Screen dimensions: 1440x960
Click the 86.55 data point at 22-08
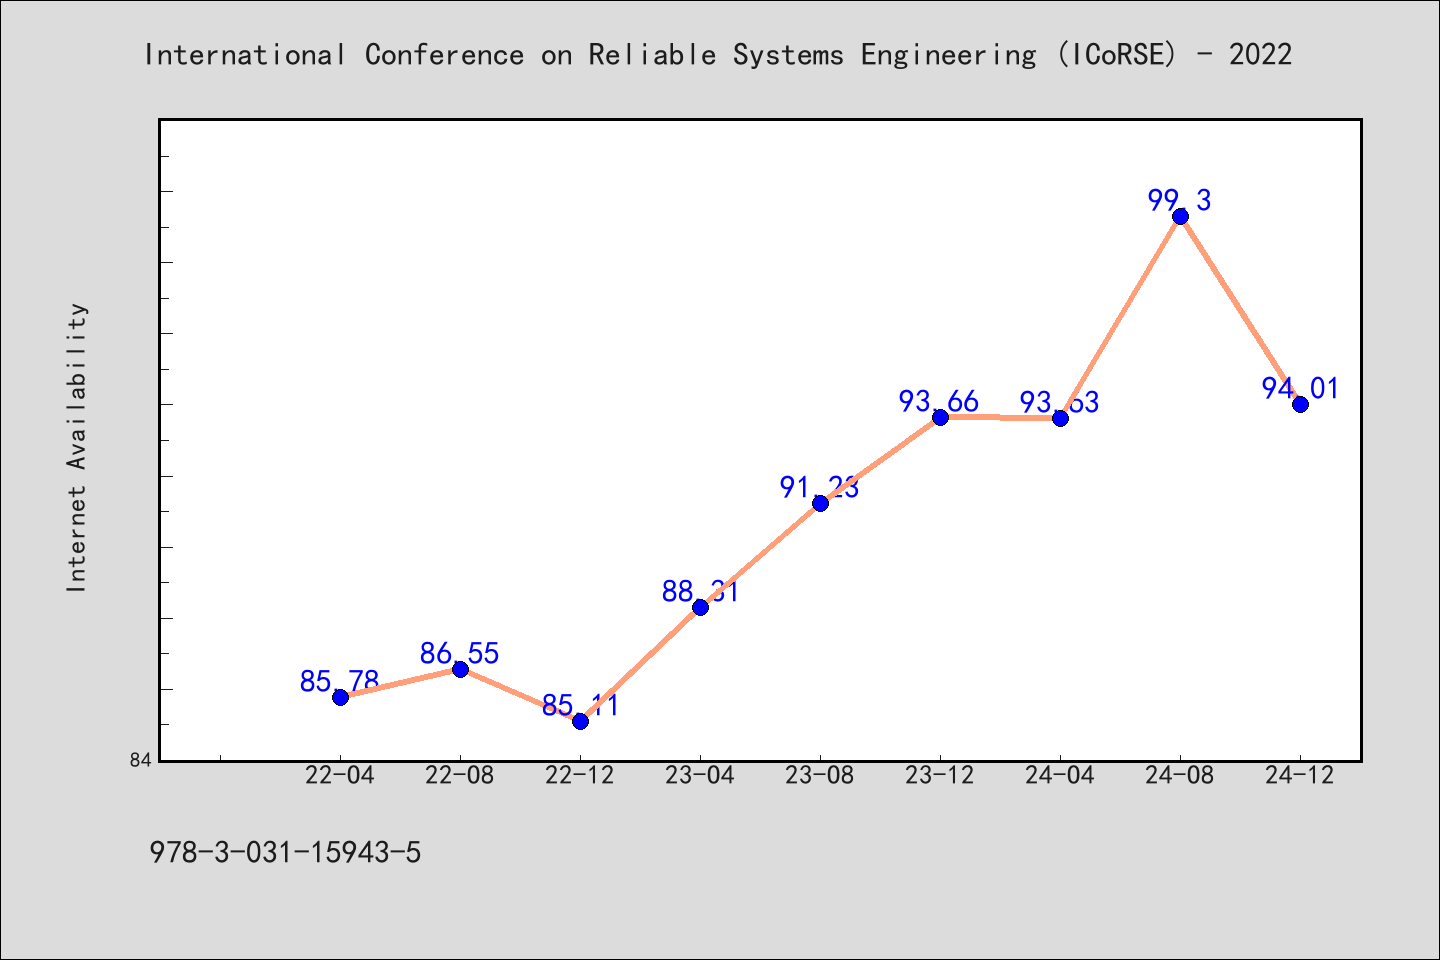coord(460,669)
